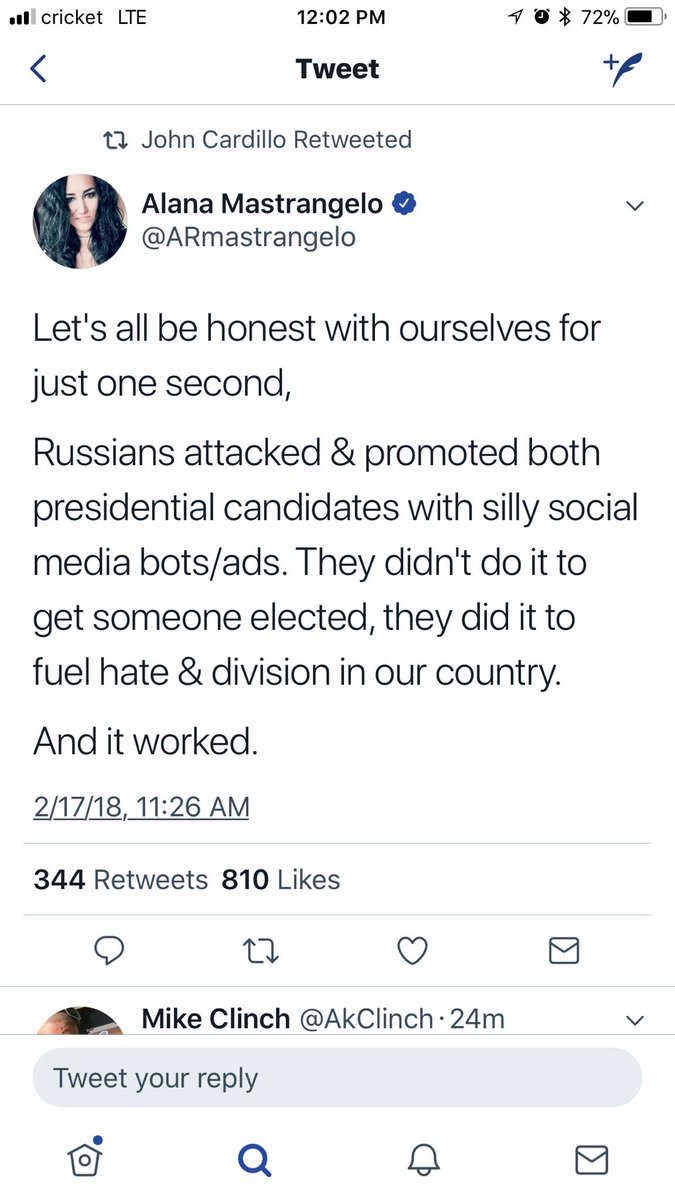Open the Search tab

point(254,1159)
